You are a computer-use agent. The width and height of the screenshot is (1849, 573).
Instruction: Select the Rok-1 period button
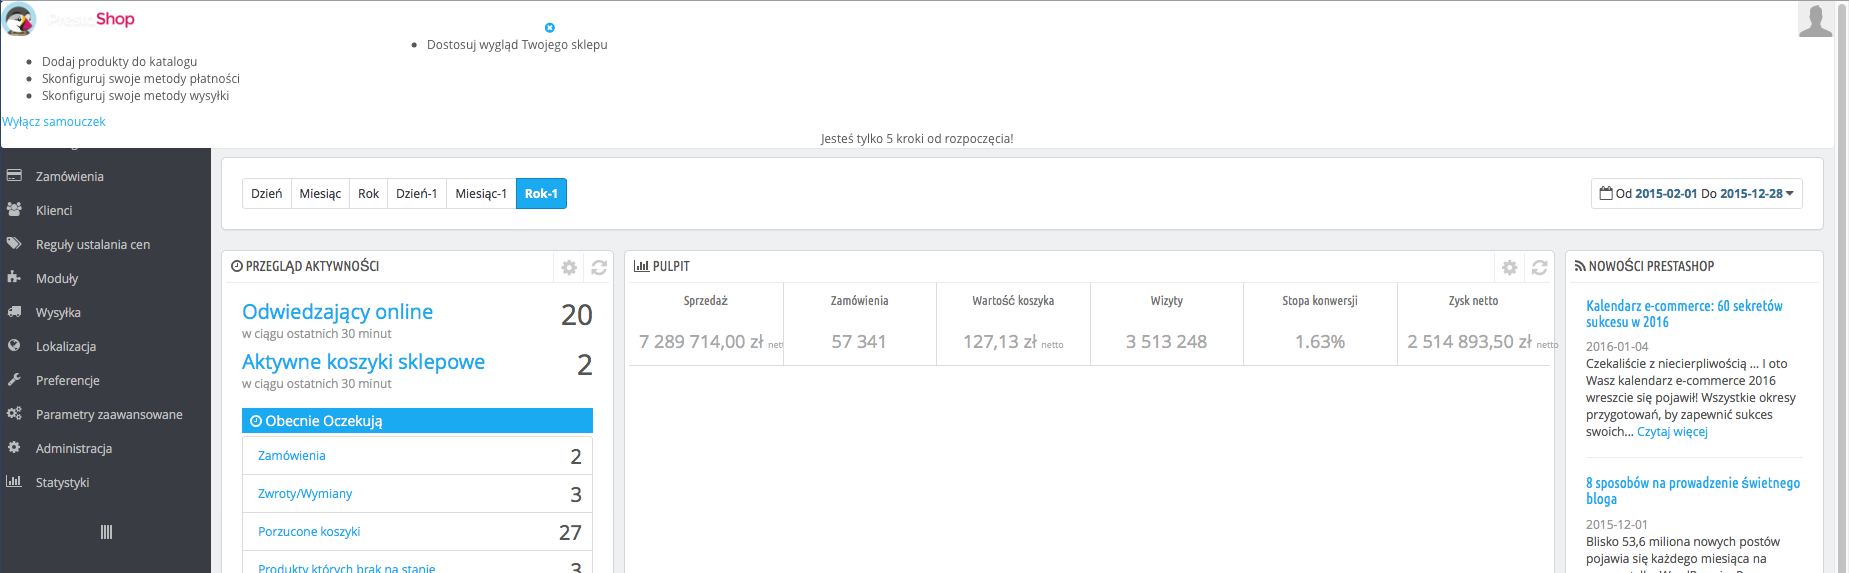541,194
